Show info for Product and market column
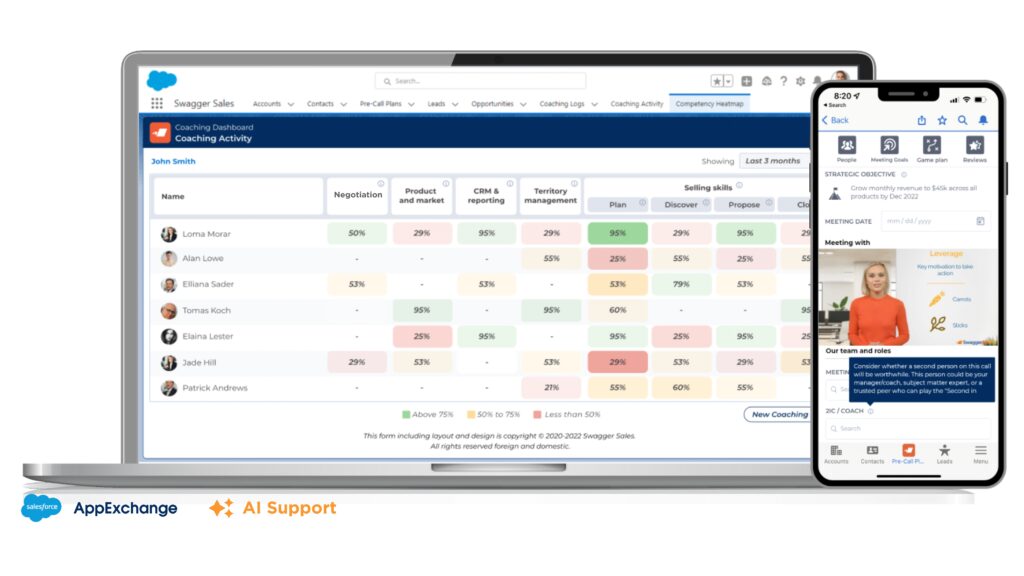The image size is (1024, 576). tap(446, 184)
